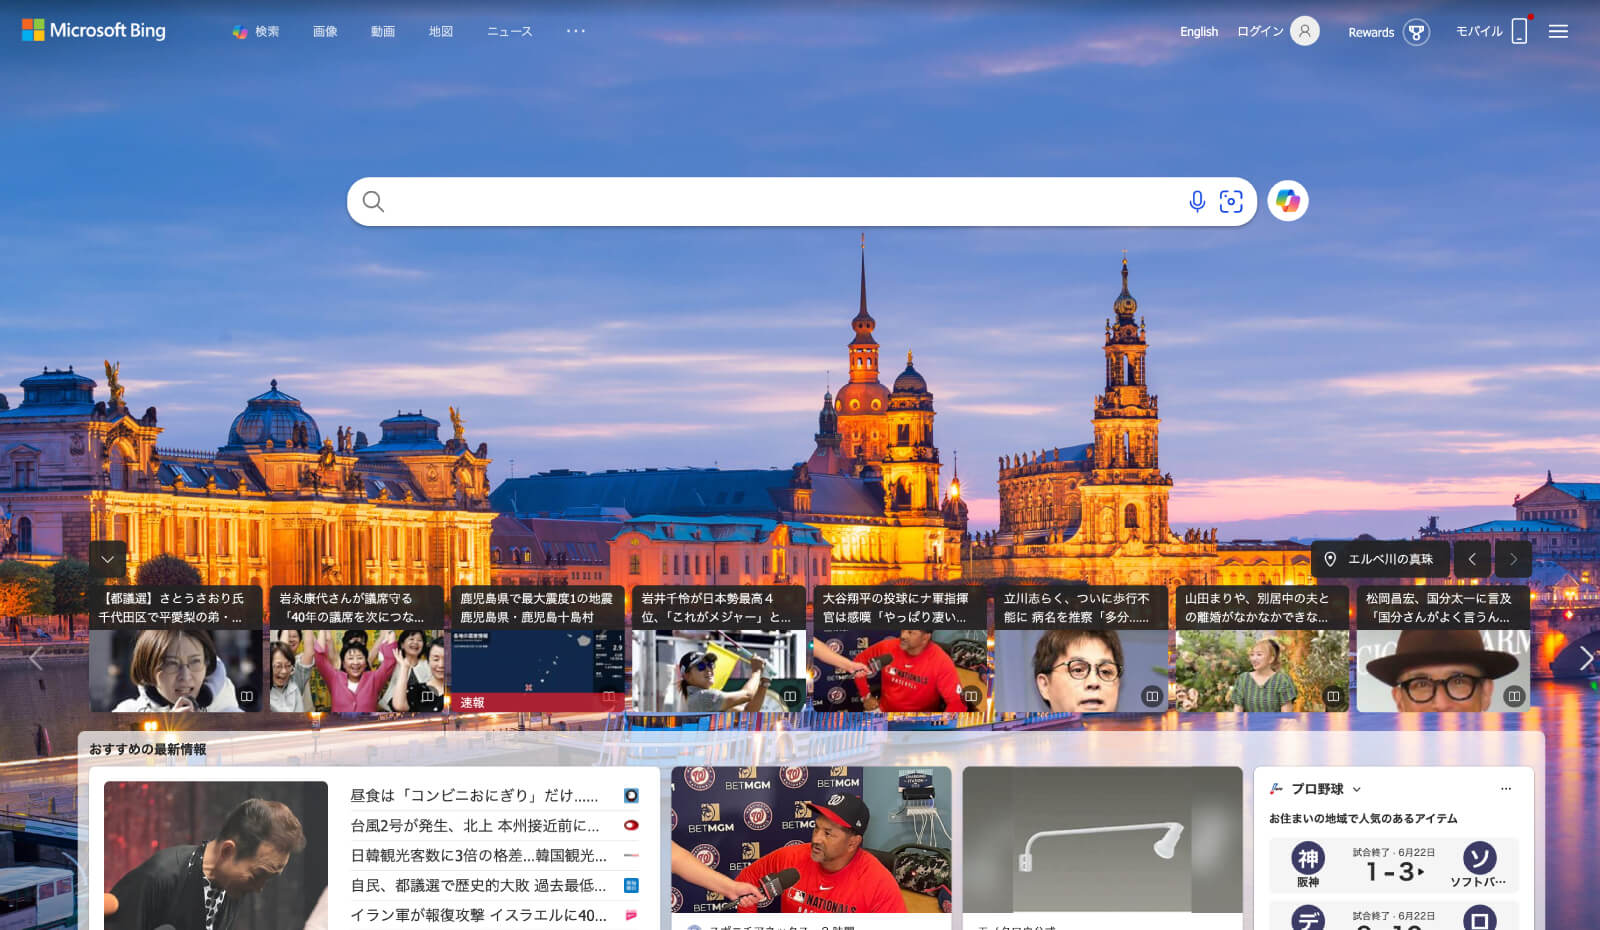Open the 大谷翔平の投球にナ軍指揮官 news card
Viewport: 1600px width, 930px height.
pos(900,649)
